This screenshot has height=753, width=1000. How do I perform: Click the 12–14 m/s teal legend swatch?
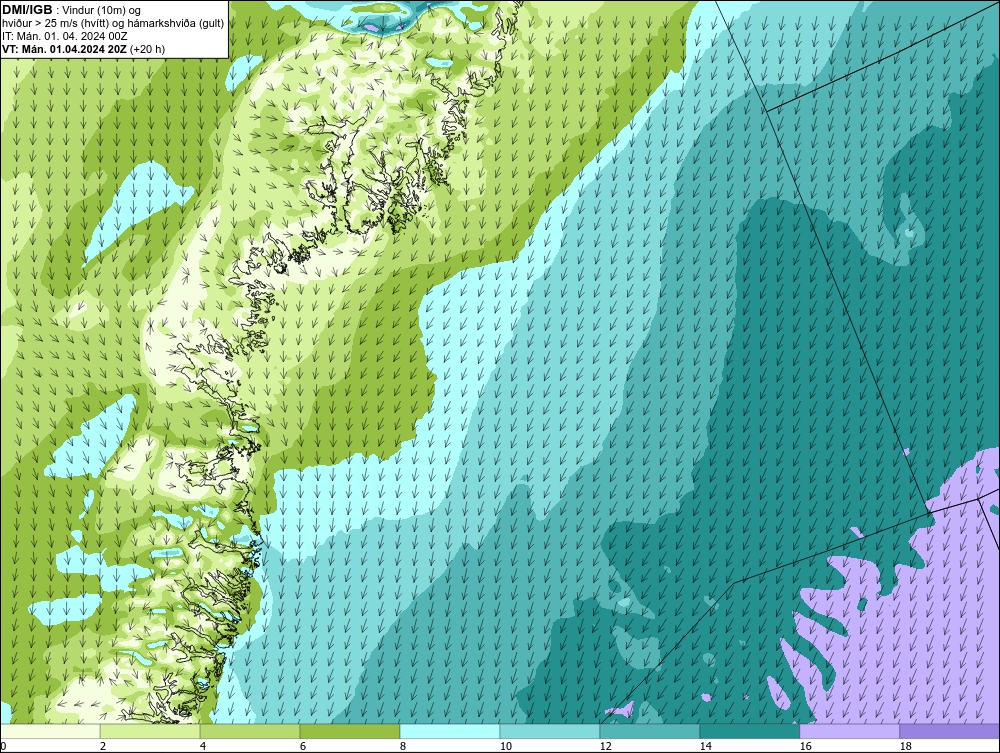[649, 731]
